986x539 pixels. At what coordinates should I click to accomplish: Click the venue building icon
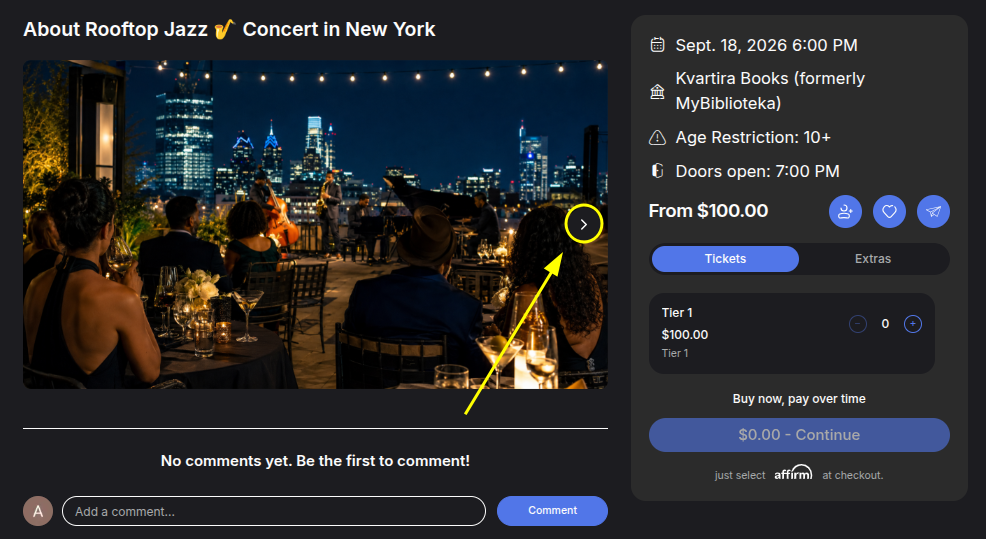tap(657, 92)
